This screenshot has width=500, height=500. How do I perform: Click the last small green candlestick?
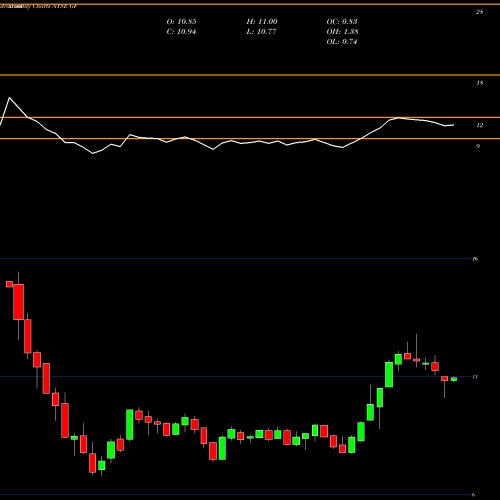tap(454, 379)
